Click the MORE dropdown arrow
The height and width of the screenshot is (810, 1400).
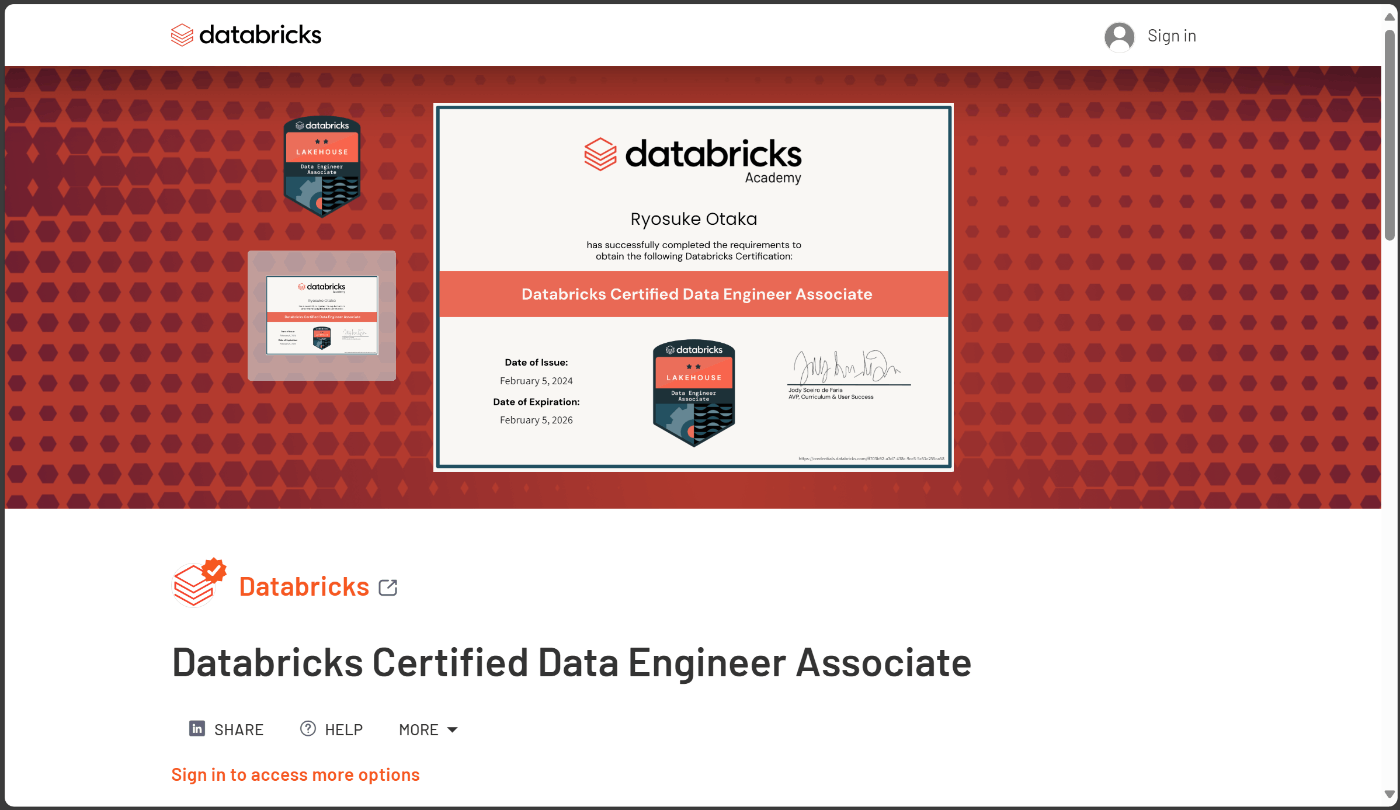(452, 729)
